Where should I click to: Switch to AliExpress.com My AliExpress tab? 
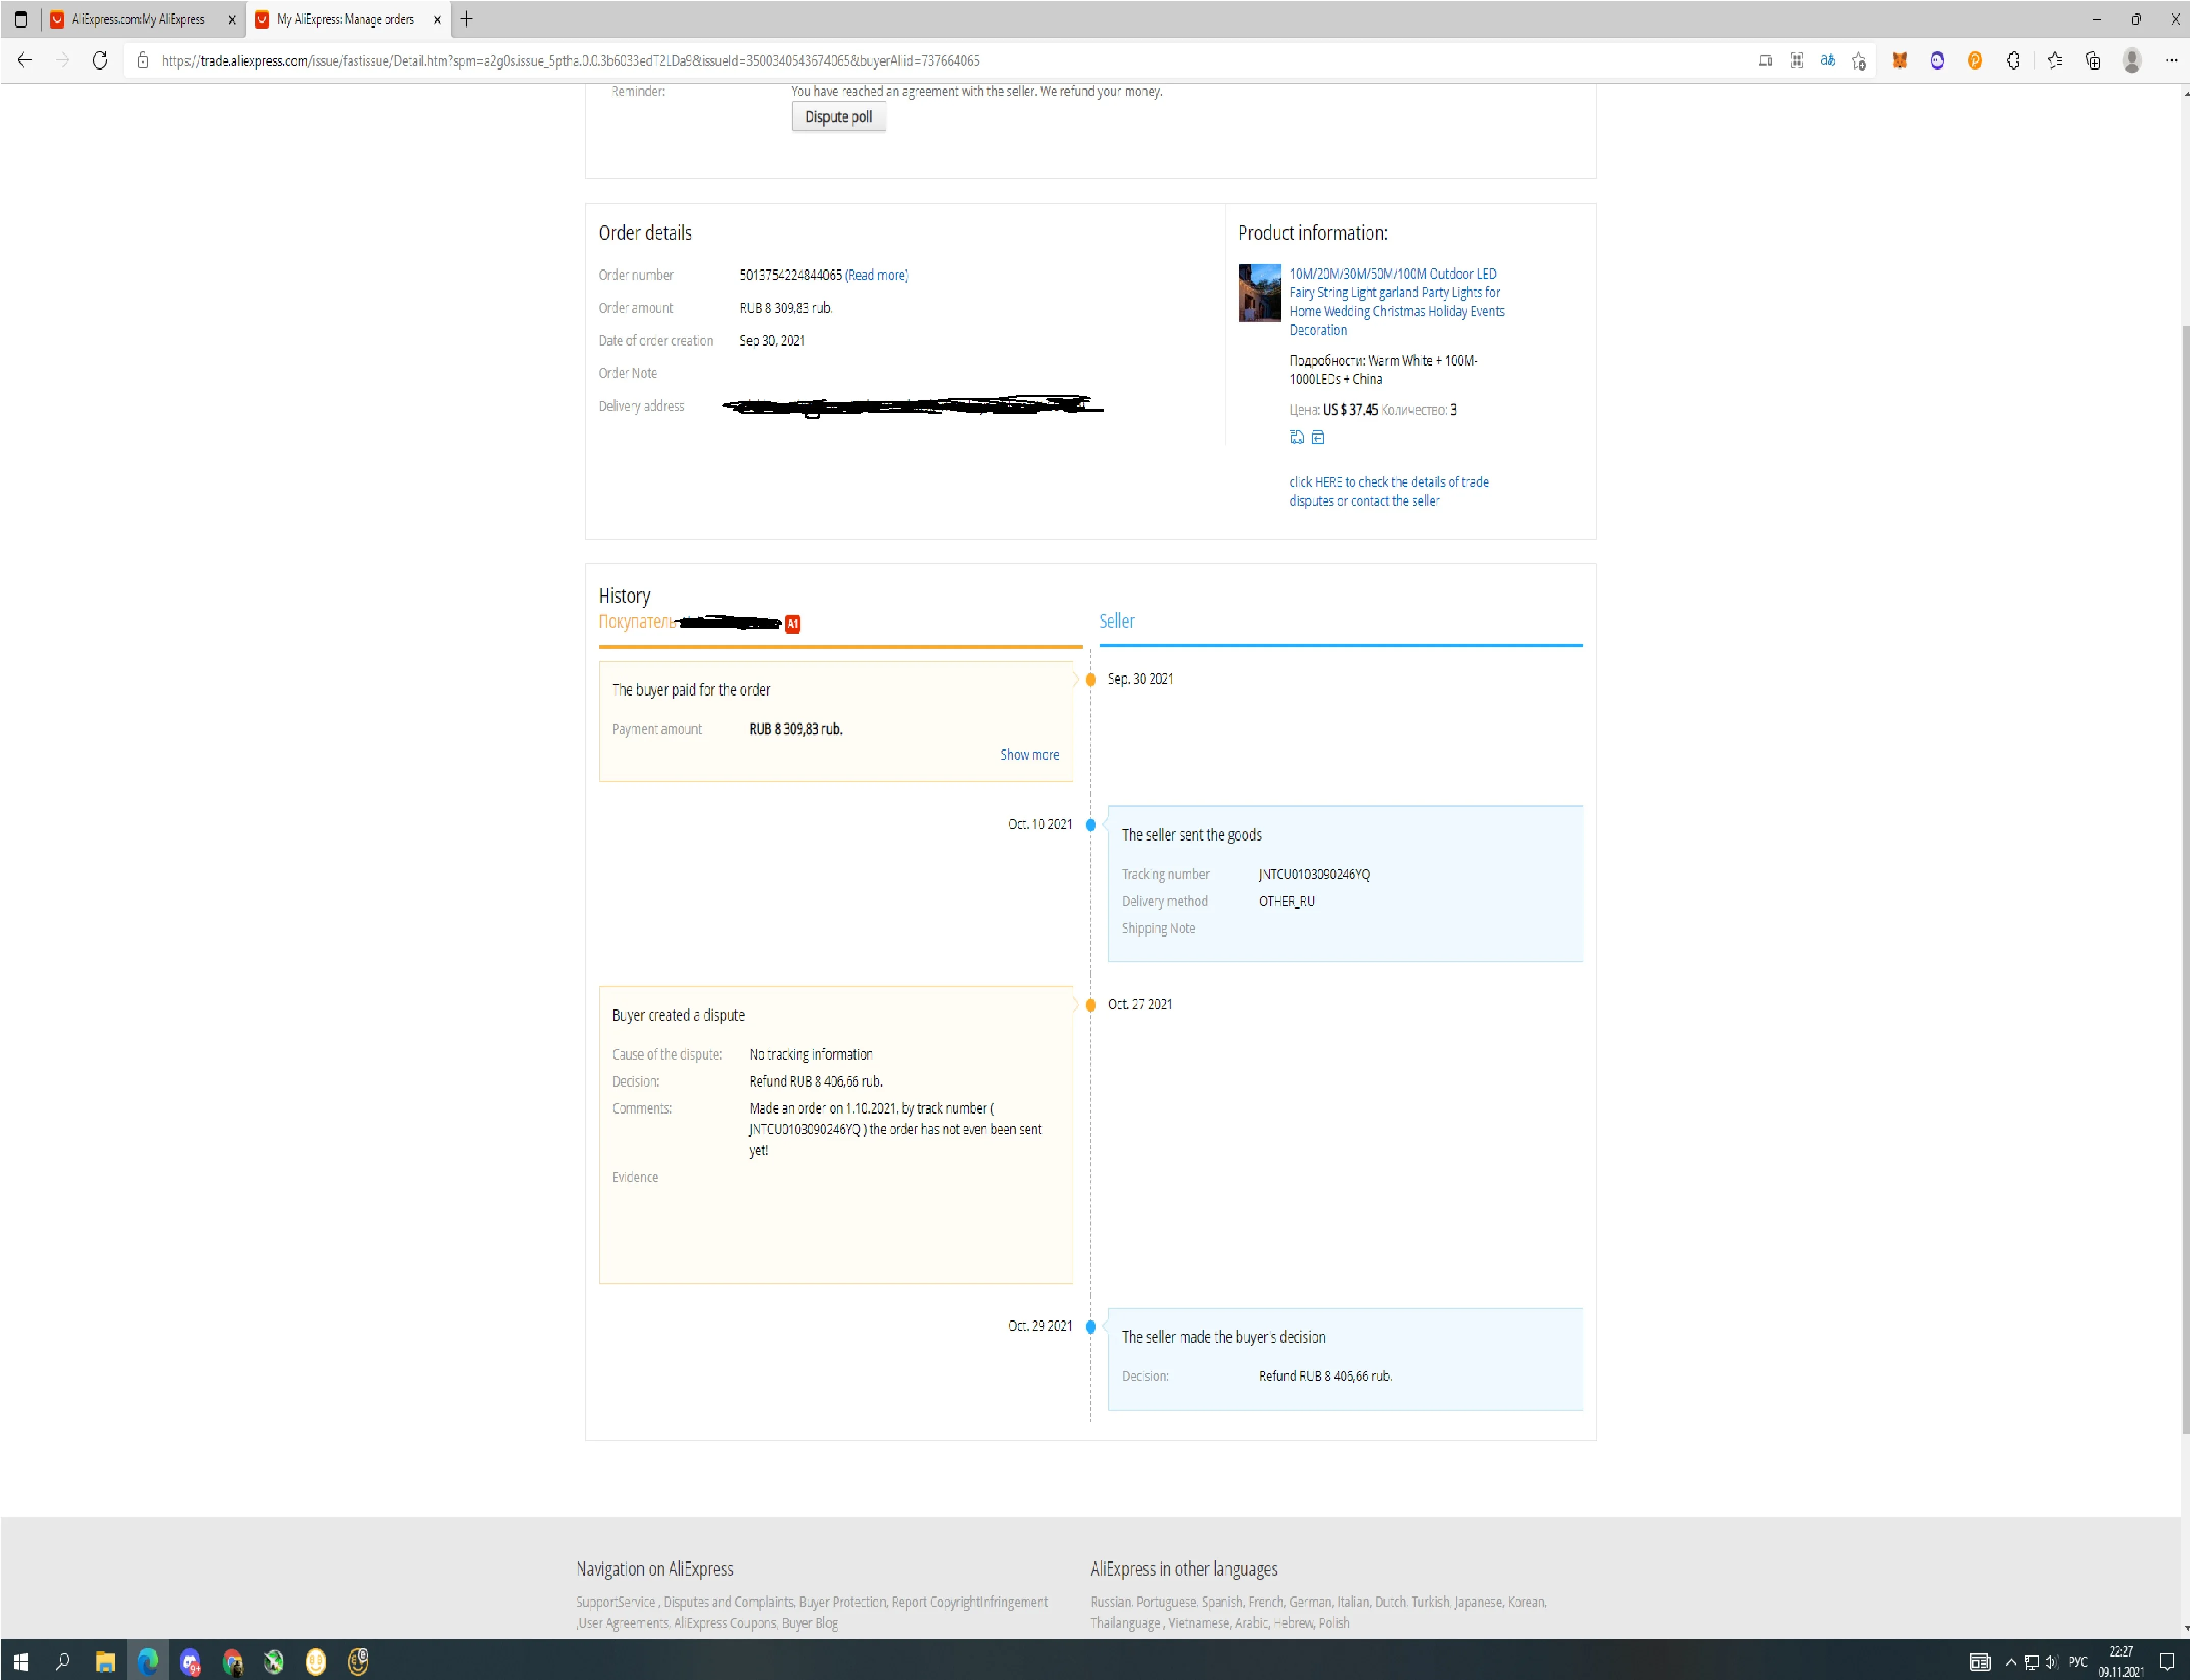coord(138,19)
